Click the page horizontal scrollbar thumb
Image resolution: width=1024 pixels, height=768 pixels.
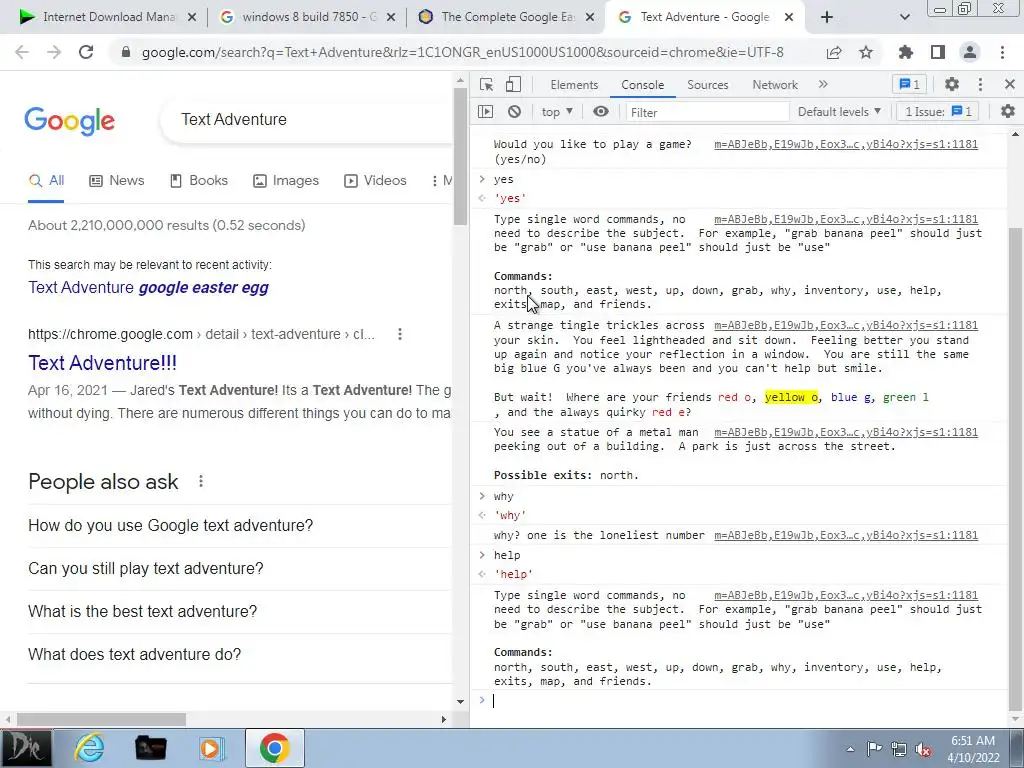[x=101, y=720]
